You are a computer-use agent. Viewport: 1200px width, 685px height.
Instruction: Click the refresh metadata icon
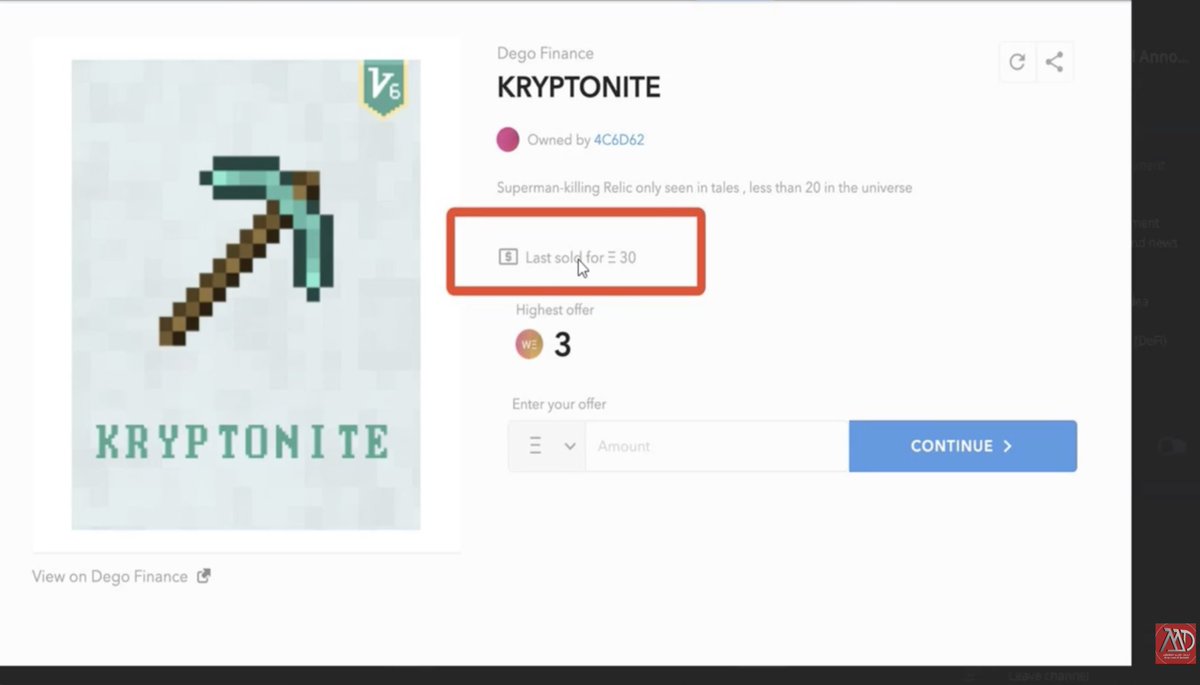1017,62
